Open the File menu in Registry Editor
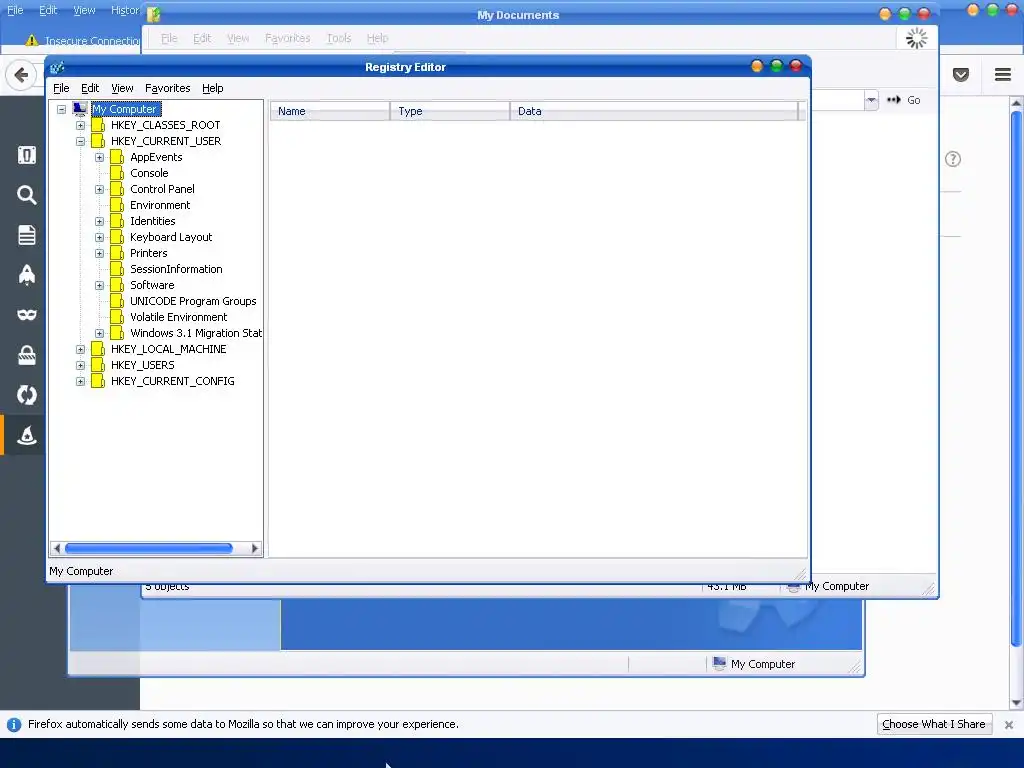 click(x=61, y=88)
